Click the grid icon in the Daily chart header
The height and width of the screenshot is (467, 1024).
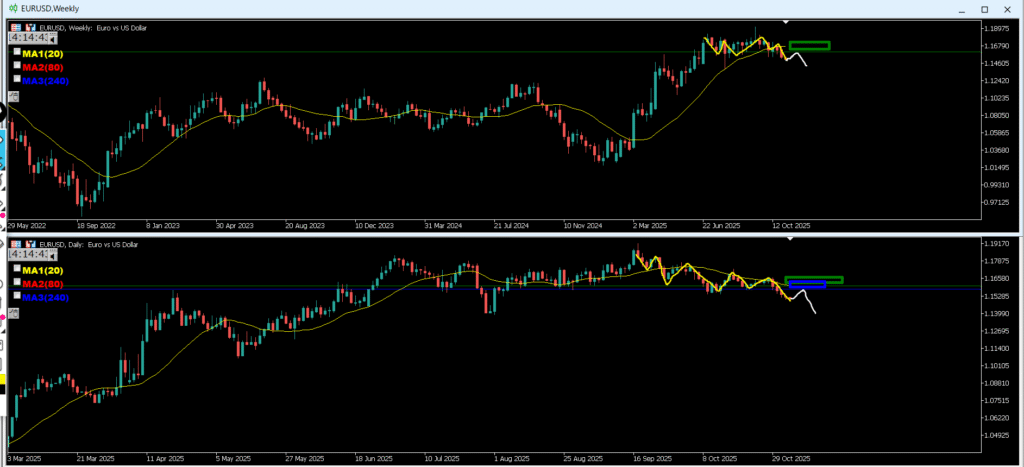(16, 244)
